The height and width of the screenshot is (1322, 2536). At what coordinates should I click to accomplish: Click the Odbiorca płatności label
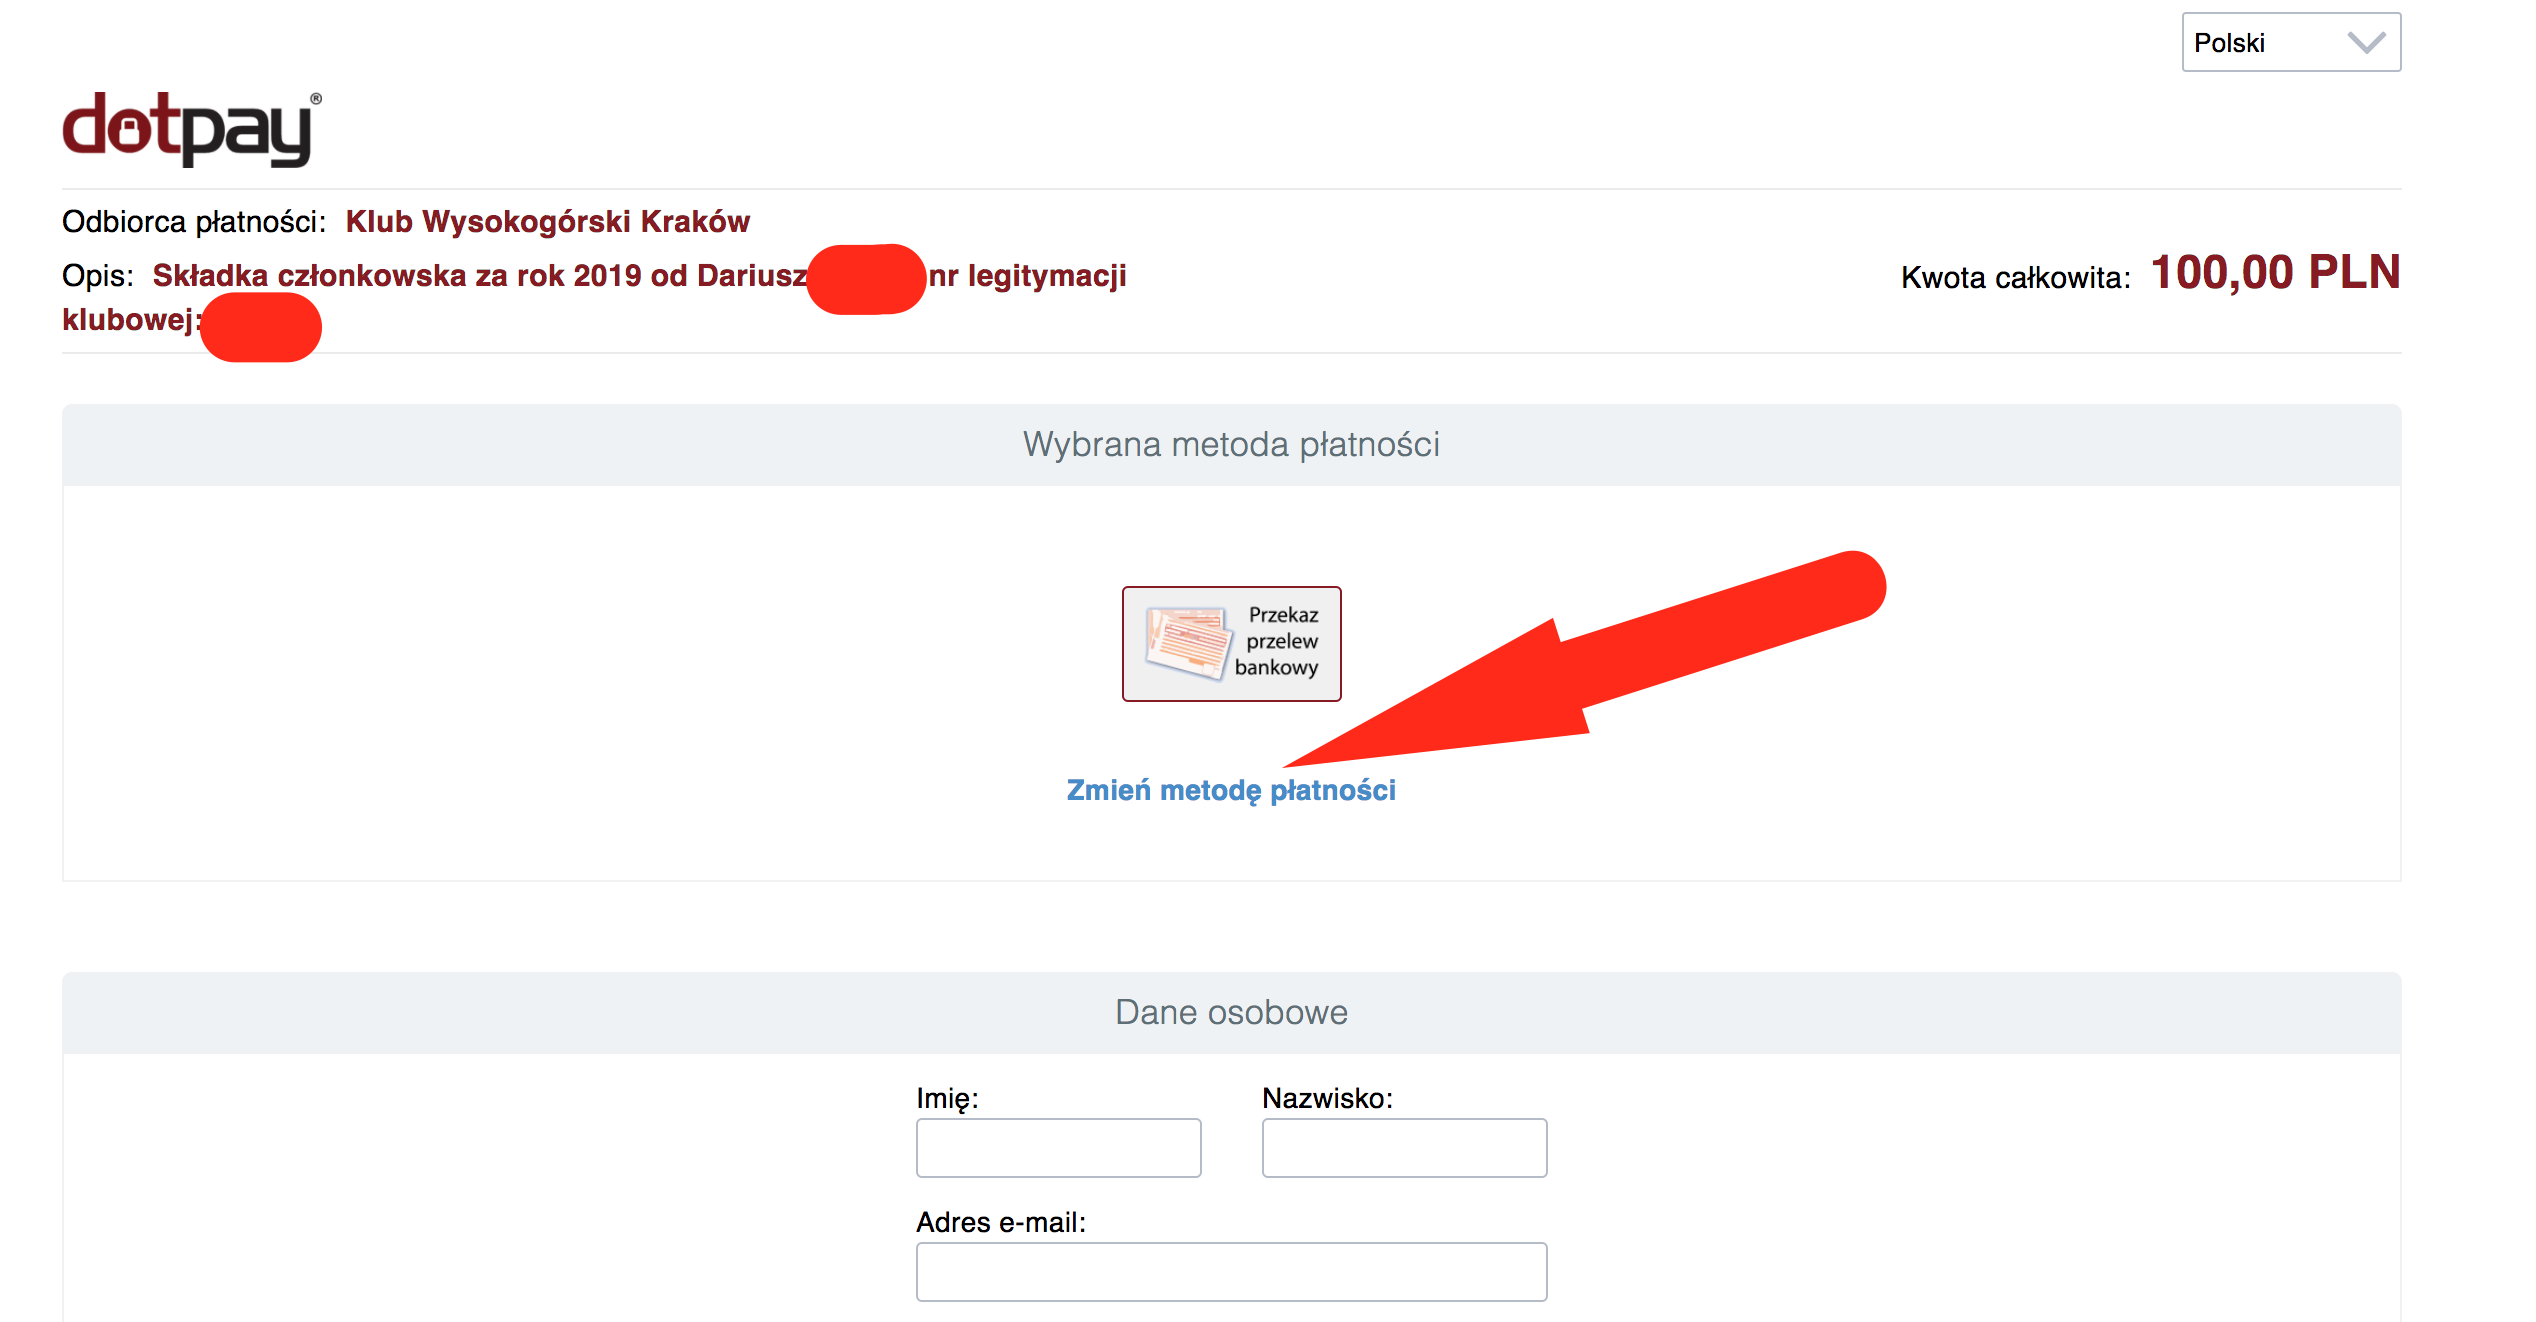pyautogui.click(x=194, y=221)
